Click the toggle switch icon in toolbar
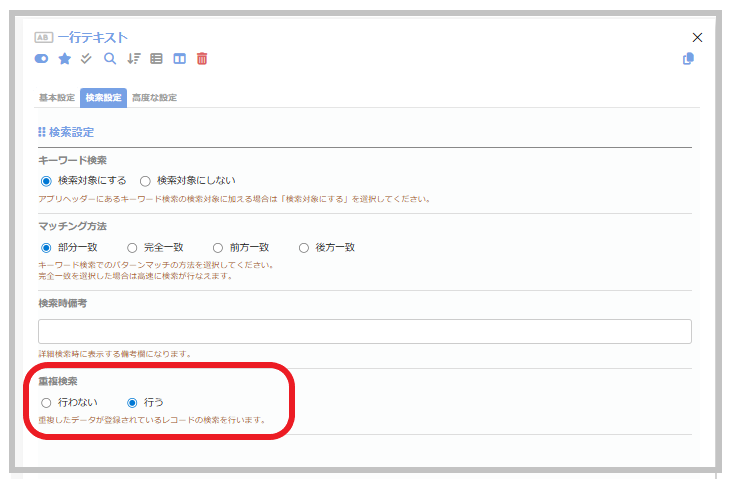Image resolution: width=740 pixels, height=495 pixels. [43, 59]
